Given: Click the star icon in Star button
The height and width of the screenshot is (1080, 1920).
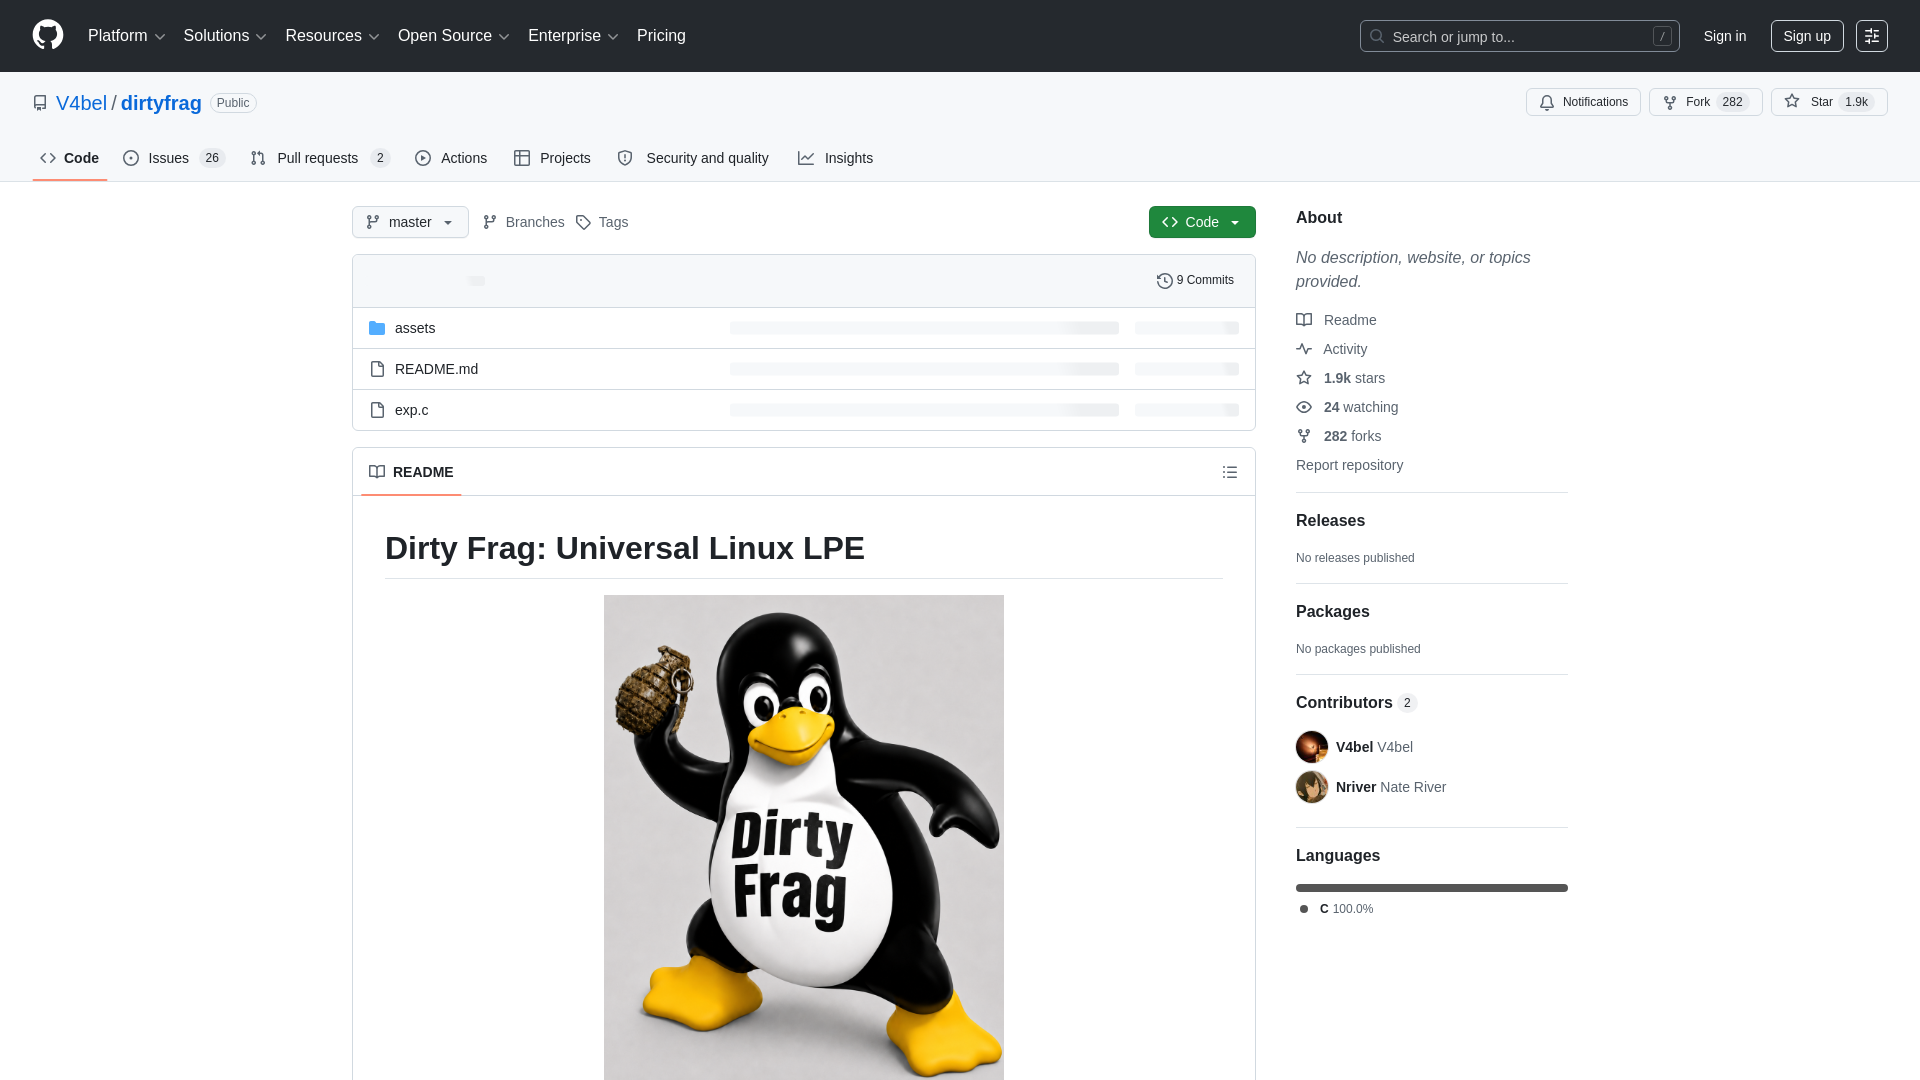Looking at the screenshot, I should [x=1792, y=101].
